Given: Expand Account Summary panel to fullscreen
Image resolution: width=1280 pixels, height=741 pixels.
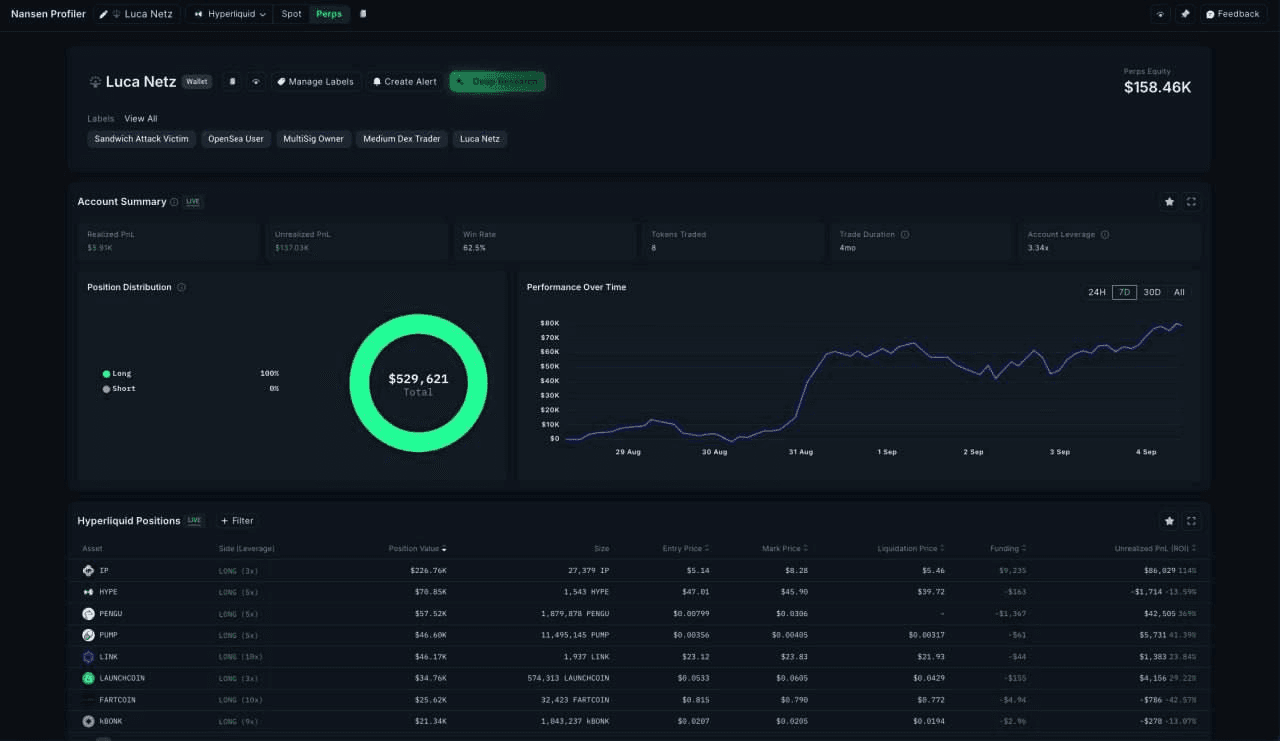Looking at the screenshot, I should click(x=1192, y=202).
